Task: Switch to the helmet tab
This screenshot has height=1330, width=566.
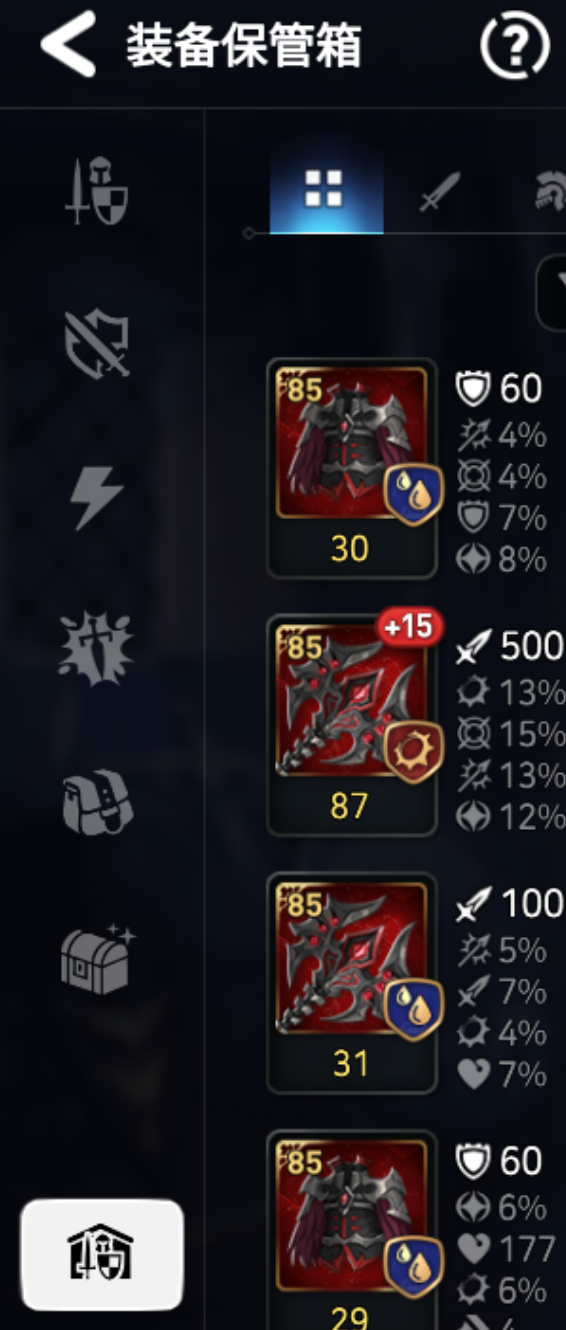Action: coord(551,190)
